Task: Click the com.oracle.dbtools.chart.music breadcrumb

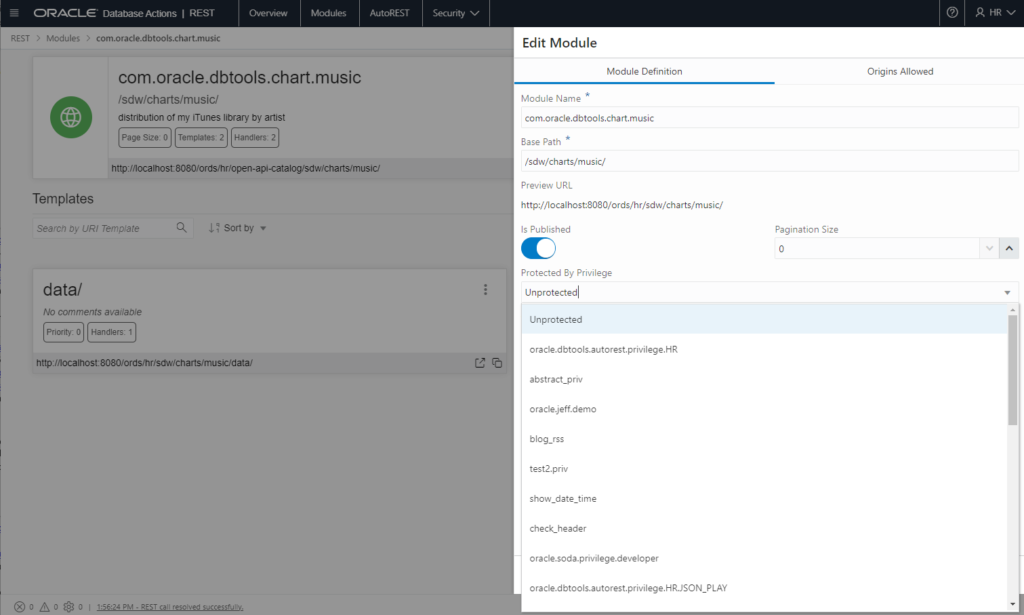Action: [158, 39]
